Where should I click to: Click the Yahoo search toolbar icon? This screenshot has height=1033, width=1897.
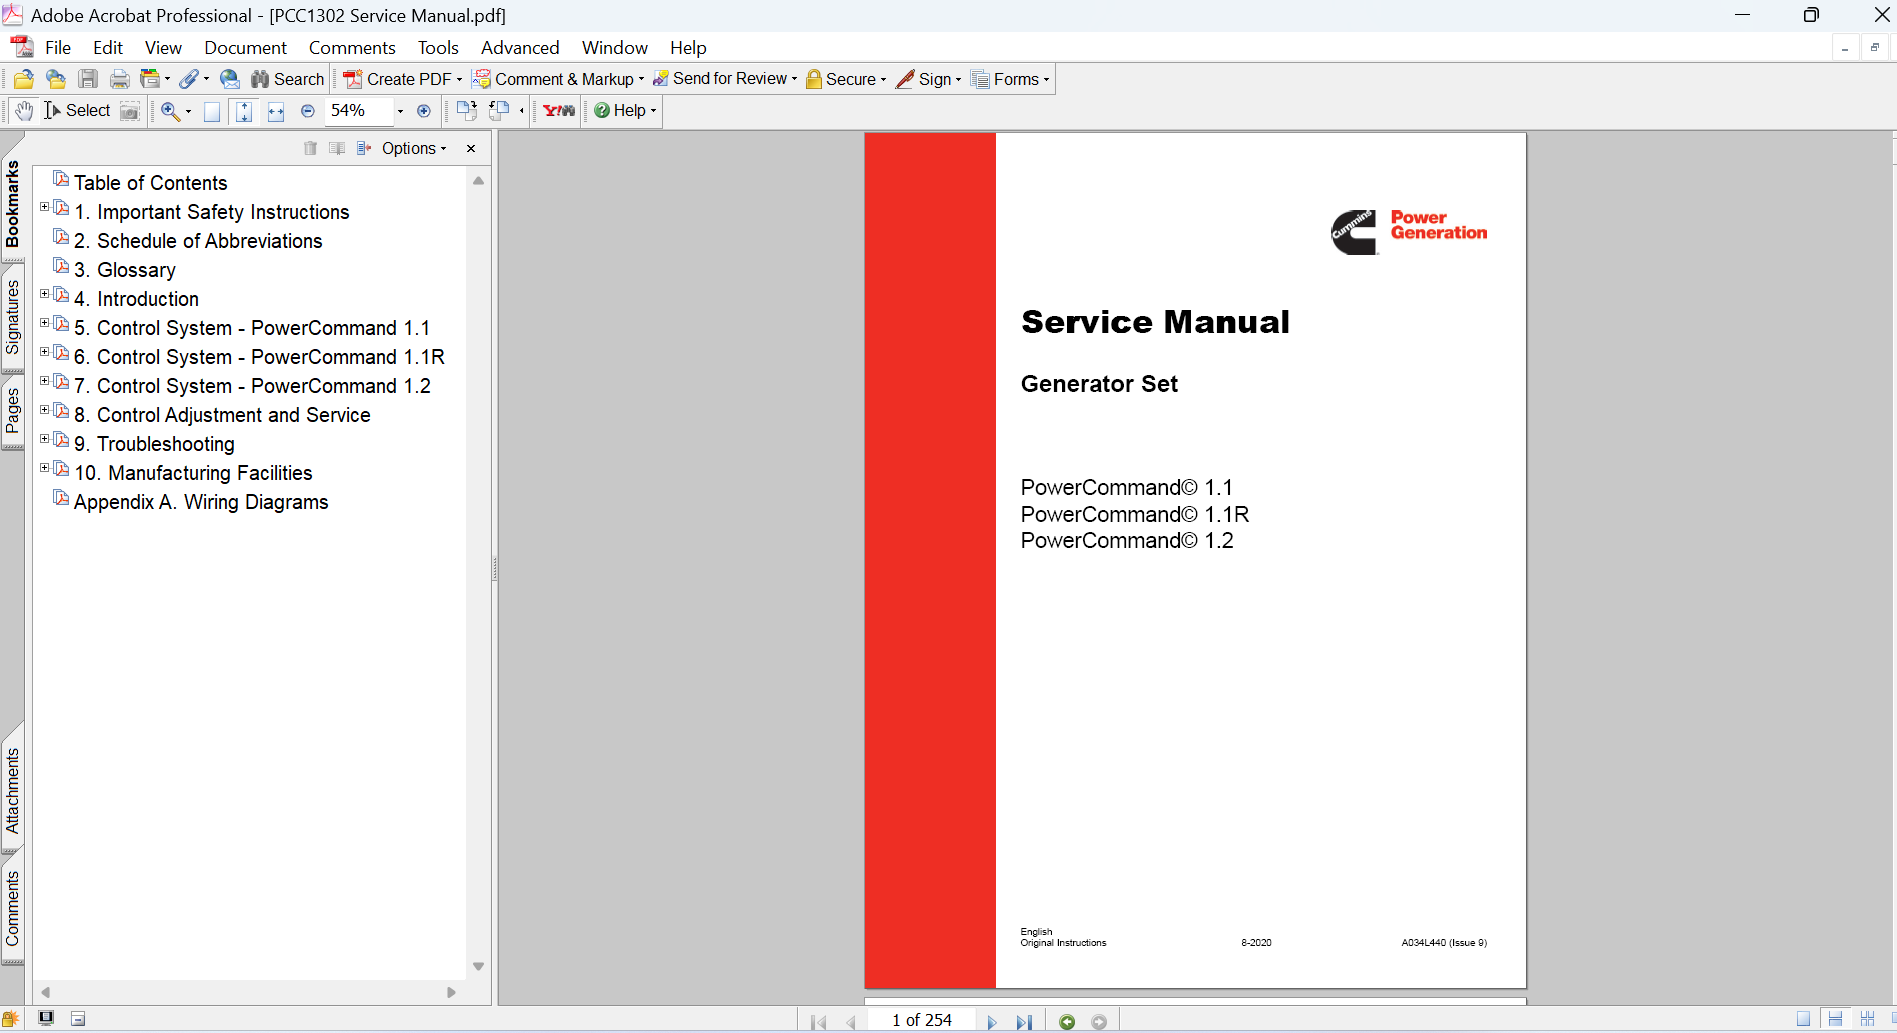(x=559, y=111)
